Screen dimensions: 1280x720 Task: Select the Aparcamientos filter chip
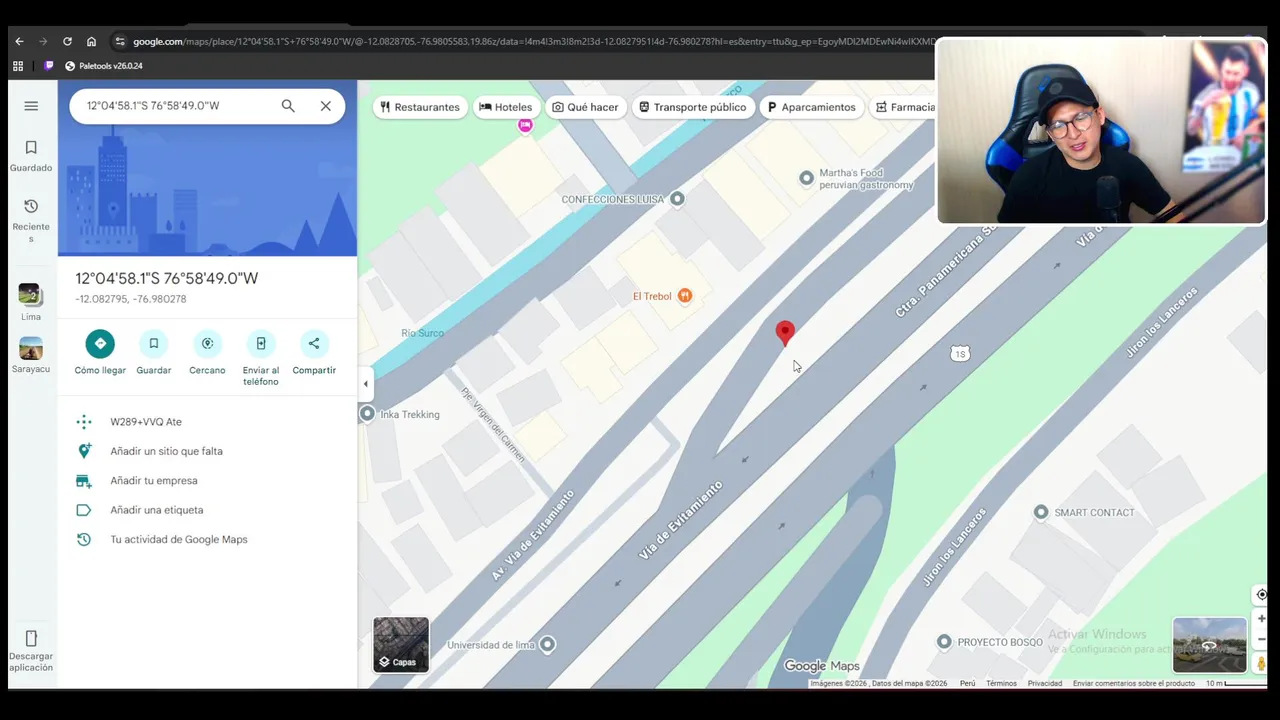tap(811, 107)
